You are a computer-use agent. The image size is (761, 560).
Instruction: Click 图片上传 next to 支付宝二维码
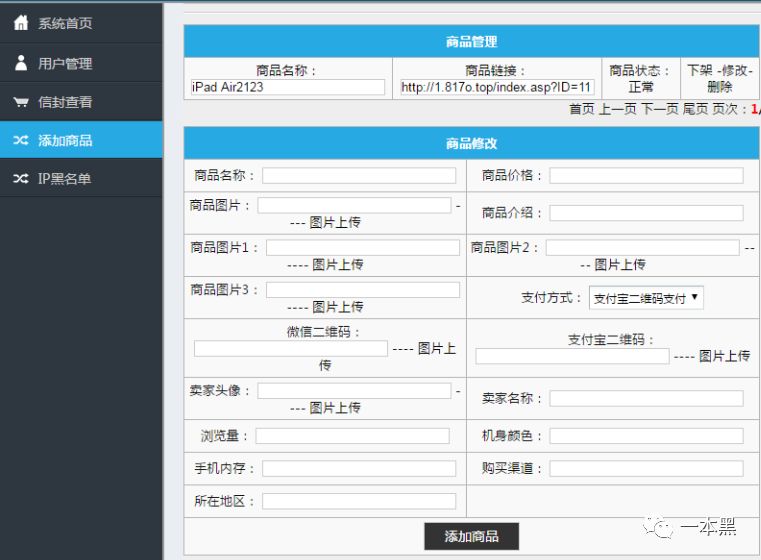pos(725,356)
